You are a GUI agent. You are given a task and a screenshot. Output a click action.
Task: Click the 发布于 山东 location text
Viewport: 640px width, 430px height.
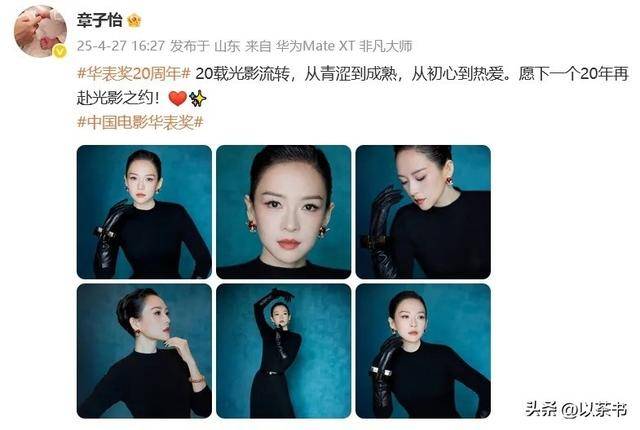coord(205,46)
